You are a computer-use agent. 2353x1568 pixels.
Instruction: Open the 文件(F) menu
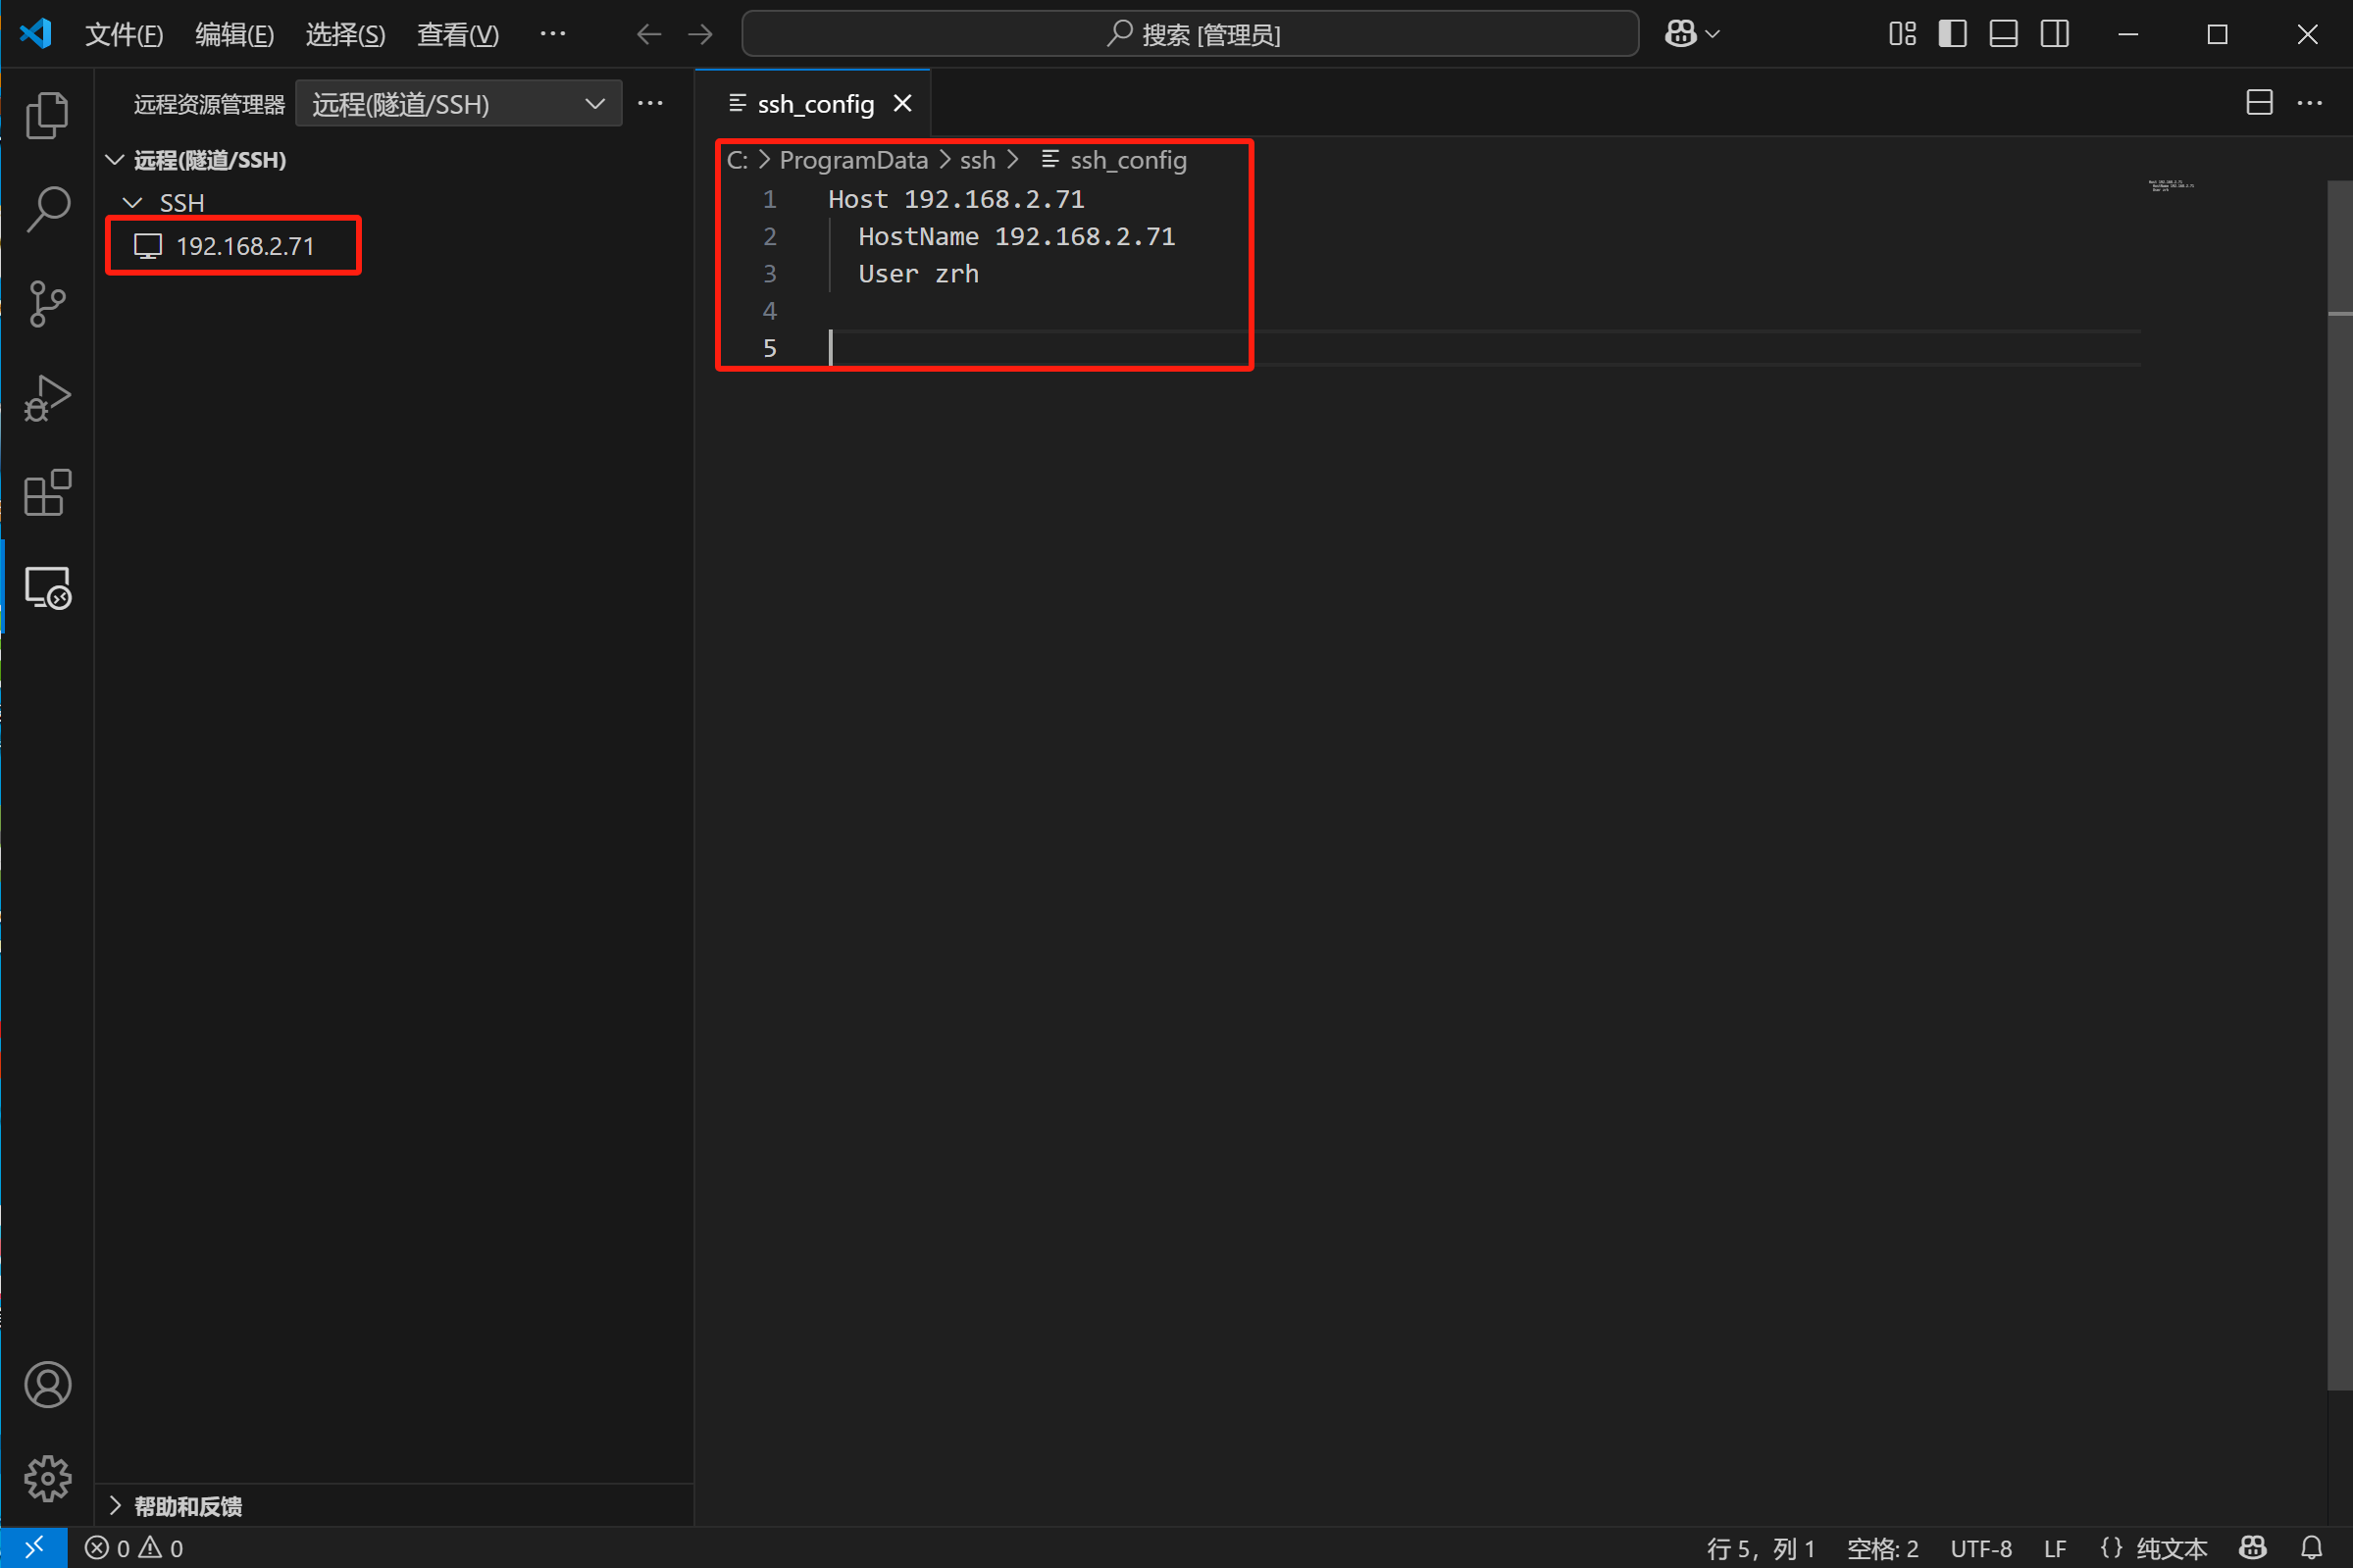pos(124,35)
